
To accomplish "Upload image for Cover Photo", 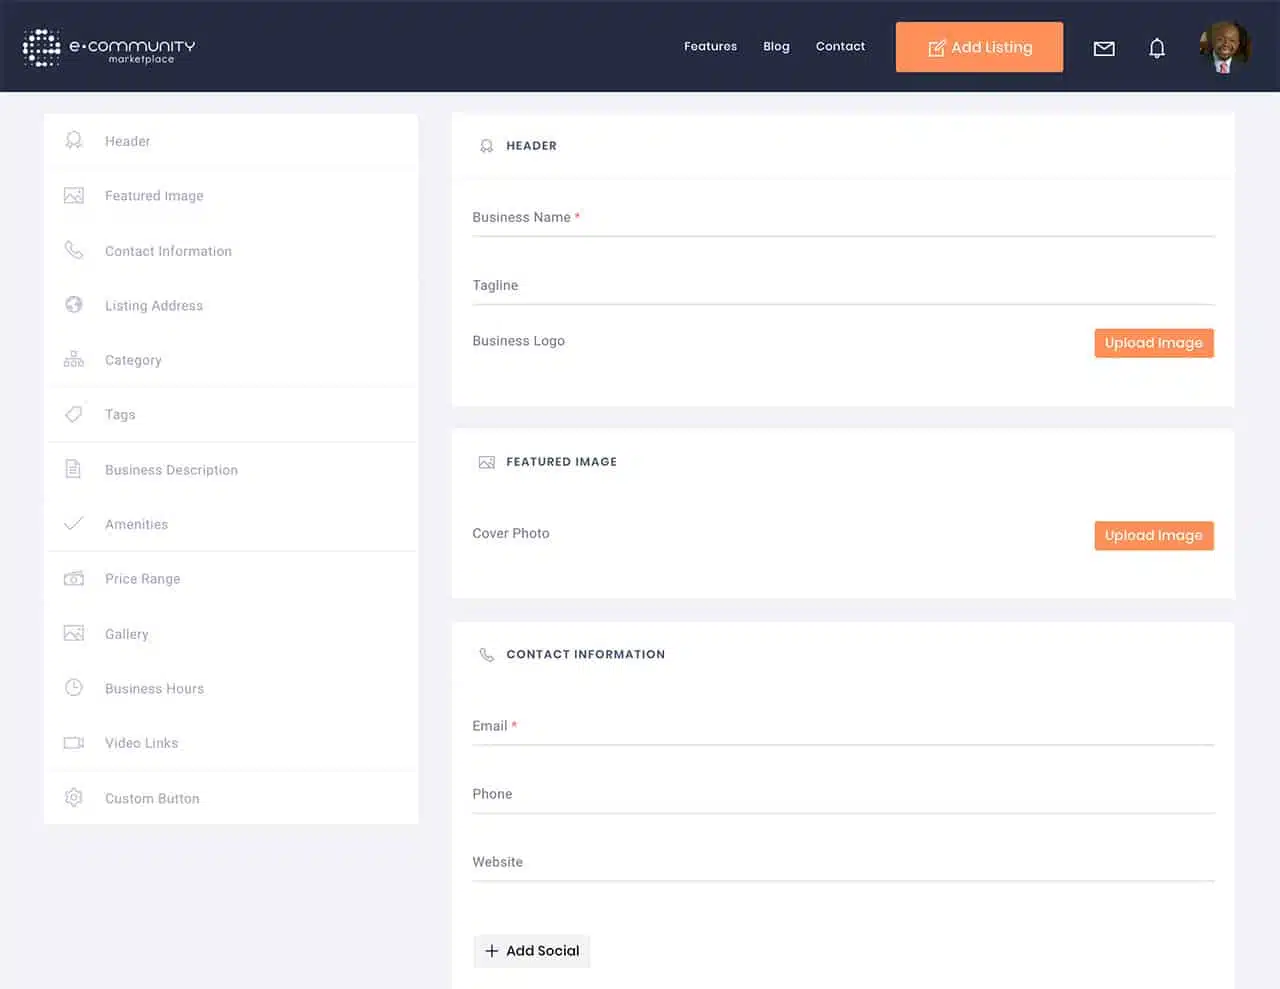I will click(x=1153, y=536).
